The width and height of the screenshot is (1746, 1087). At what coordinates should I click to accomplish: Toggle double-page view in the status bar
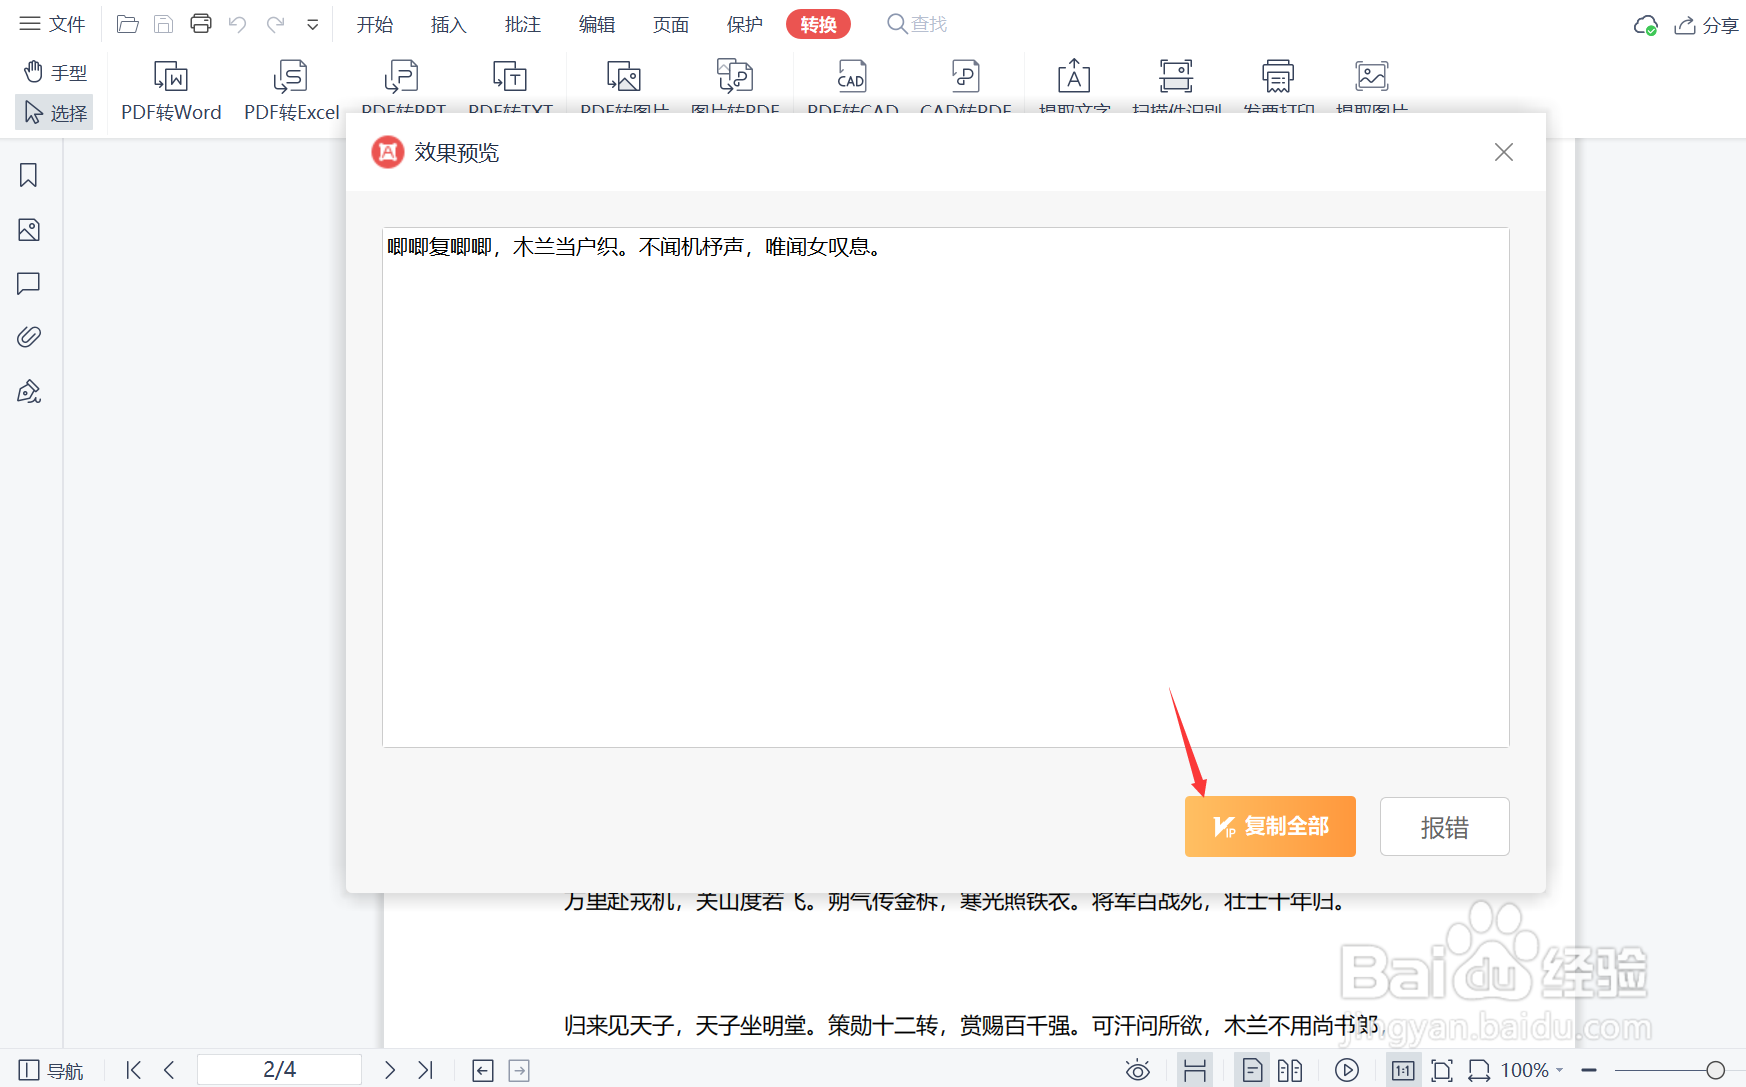(1289, 1069)
